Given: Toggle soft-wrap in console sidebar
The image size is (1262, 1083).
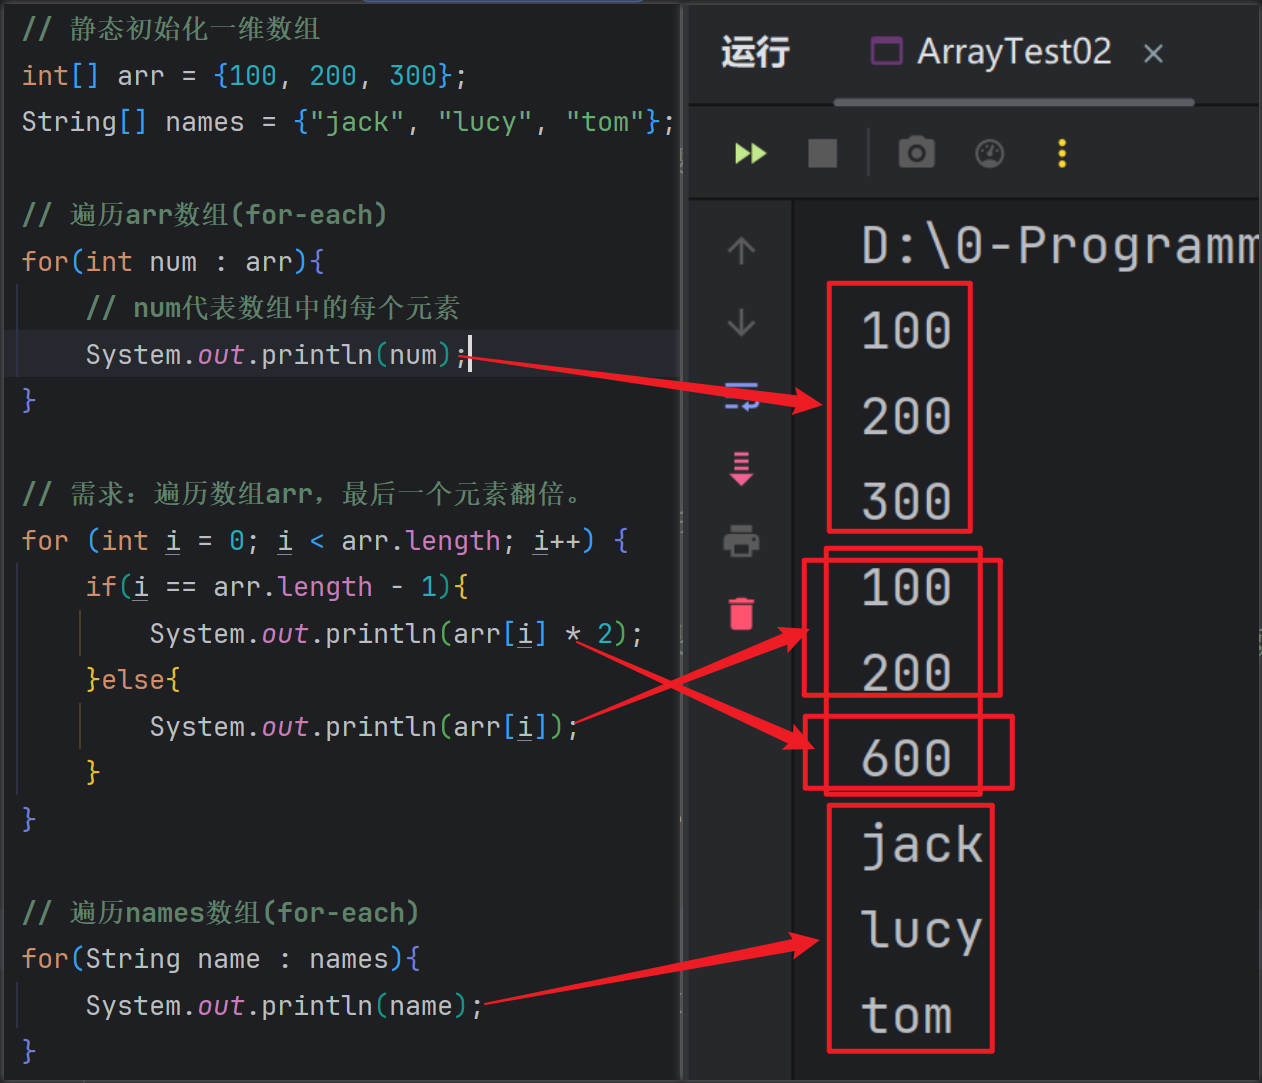Looking at the screenshot, I should click(x=741, y=396).
